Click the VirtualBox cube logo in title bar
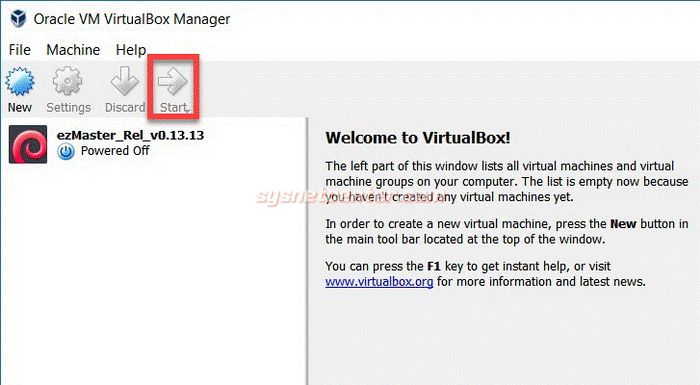Viewport: 700px width, 385px height. [x=18, y=19]
